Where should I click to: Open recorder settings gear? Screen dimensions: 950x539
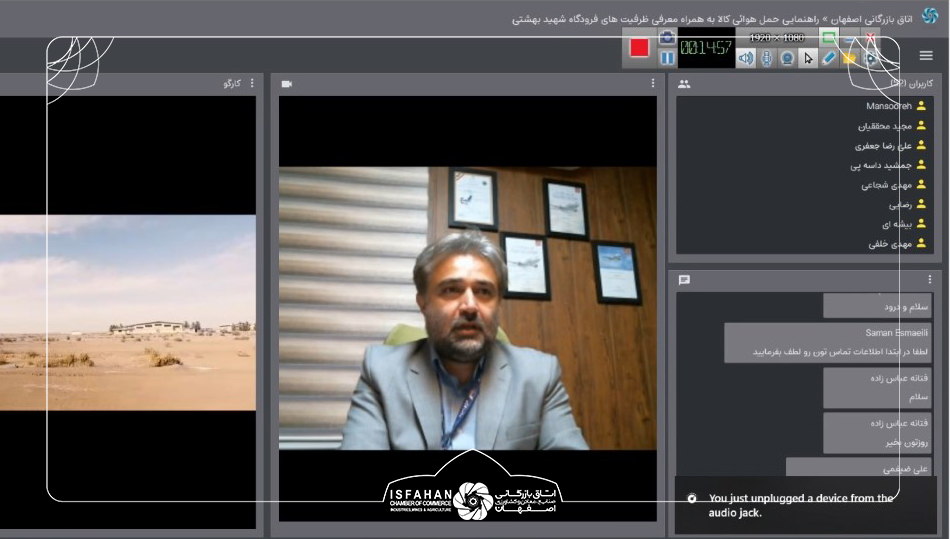[871, 58]
